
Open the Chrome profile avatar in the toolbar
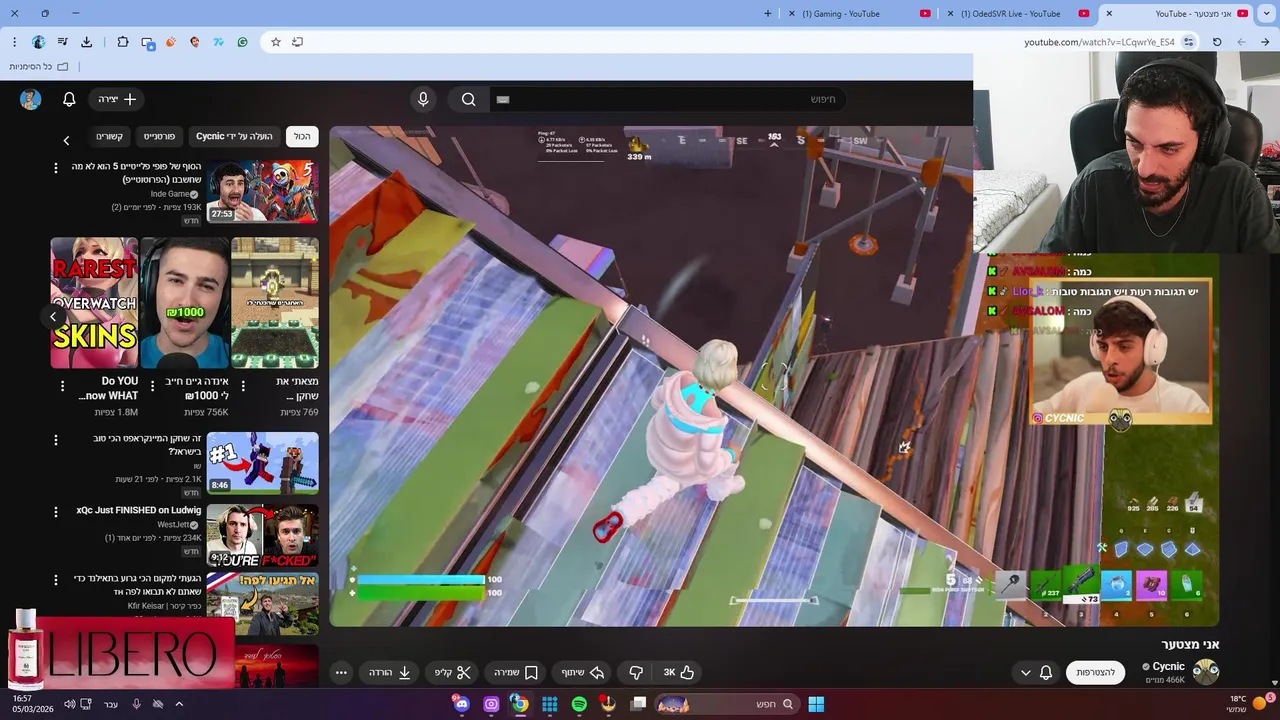[x=39, y=42]
